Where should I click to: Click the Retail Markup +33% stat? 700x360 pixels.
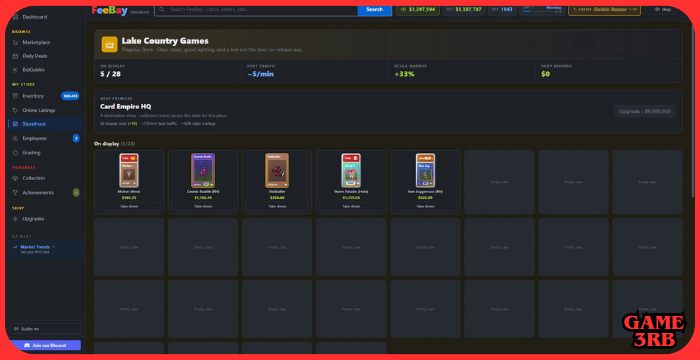[462, 71]
